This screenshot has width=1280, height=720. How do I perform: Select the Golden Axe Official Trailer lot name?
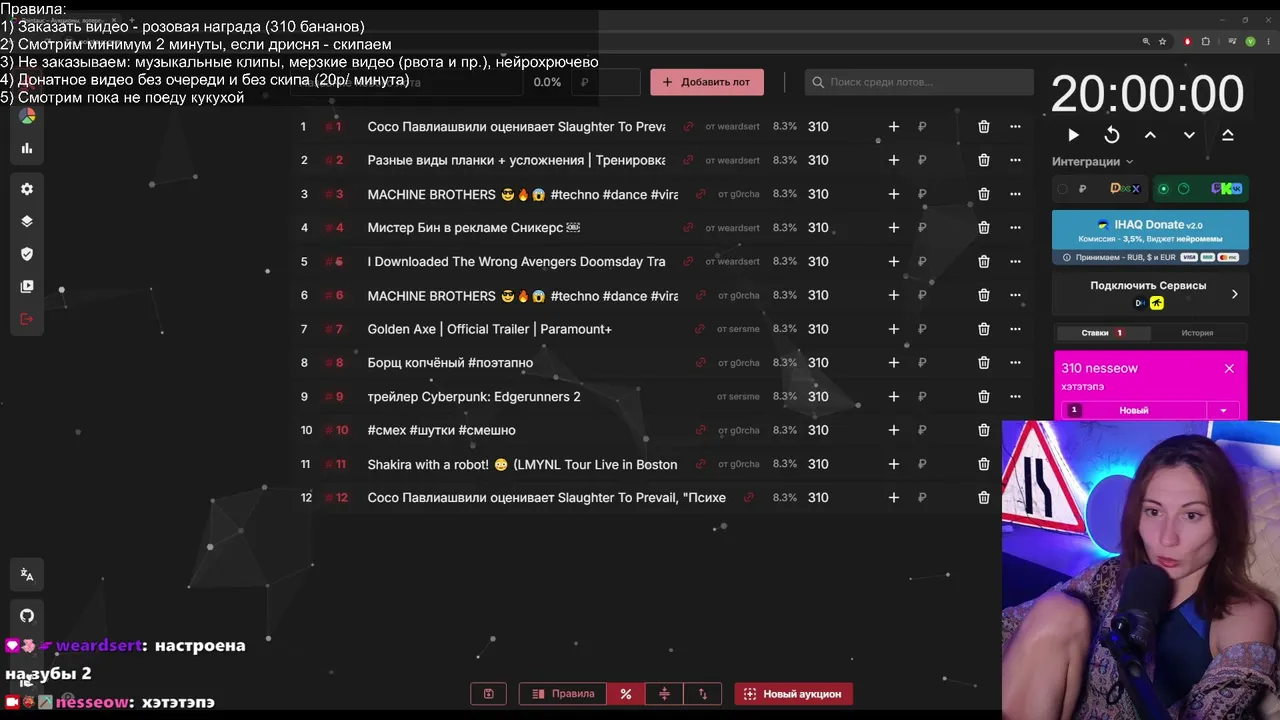click(489, 329)
